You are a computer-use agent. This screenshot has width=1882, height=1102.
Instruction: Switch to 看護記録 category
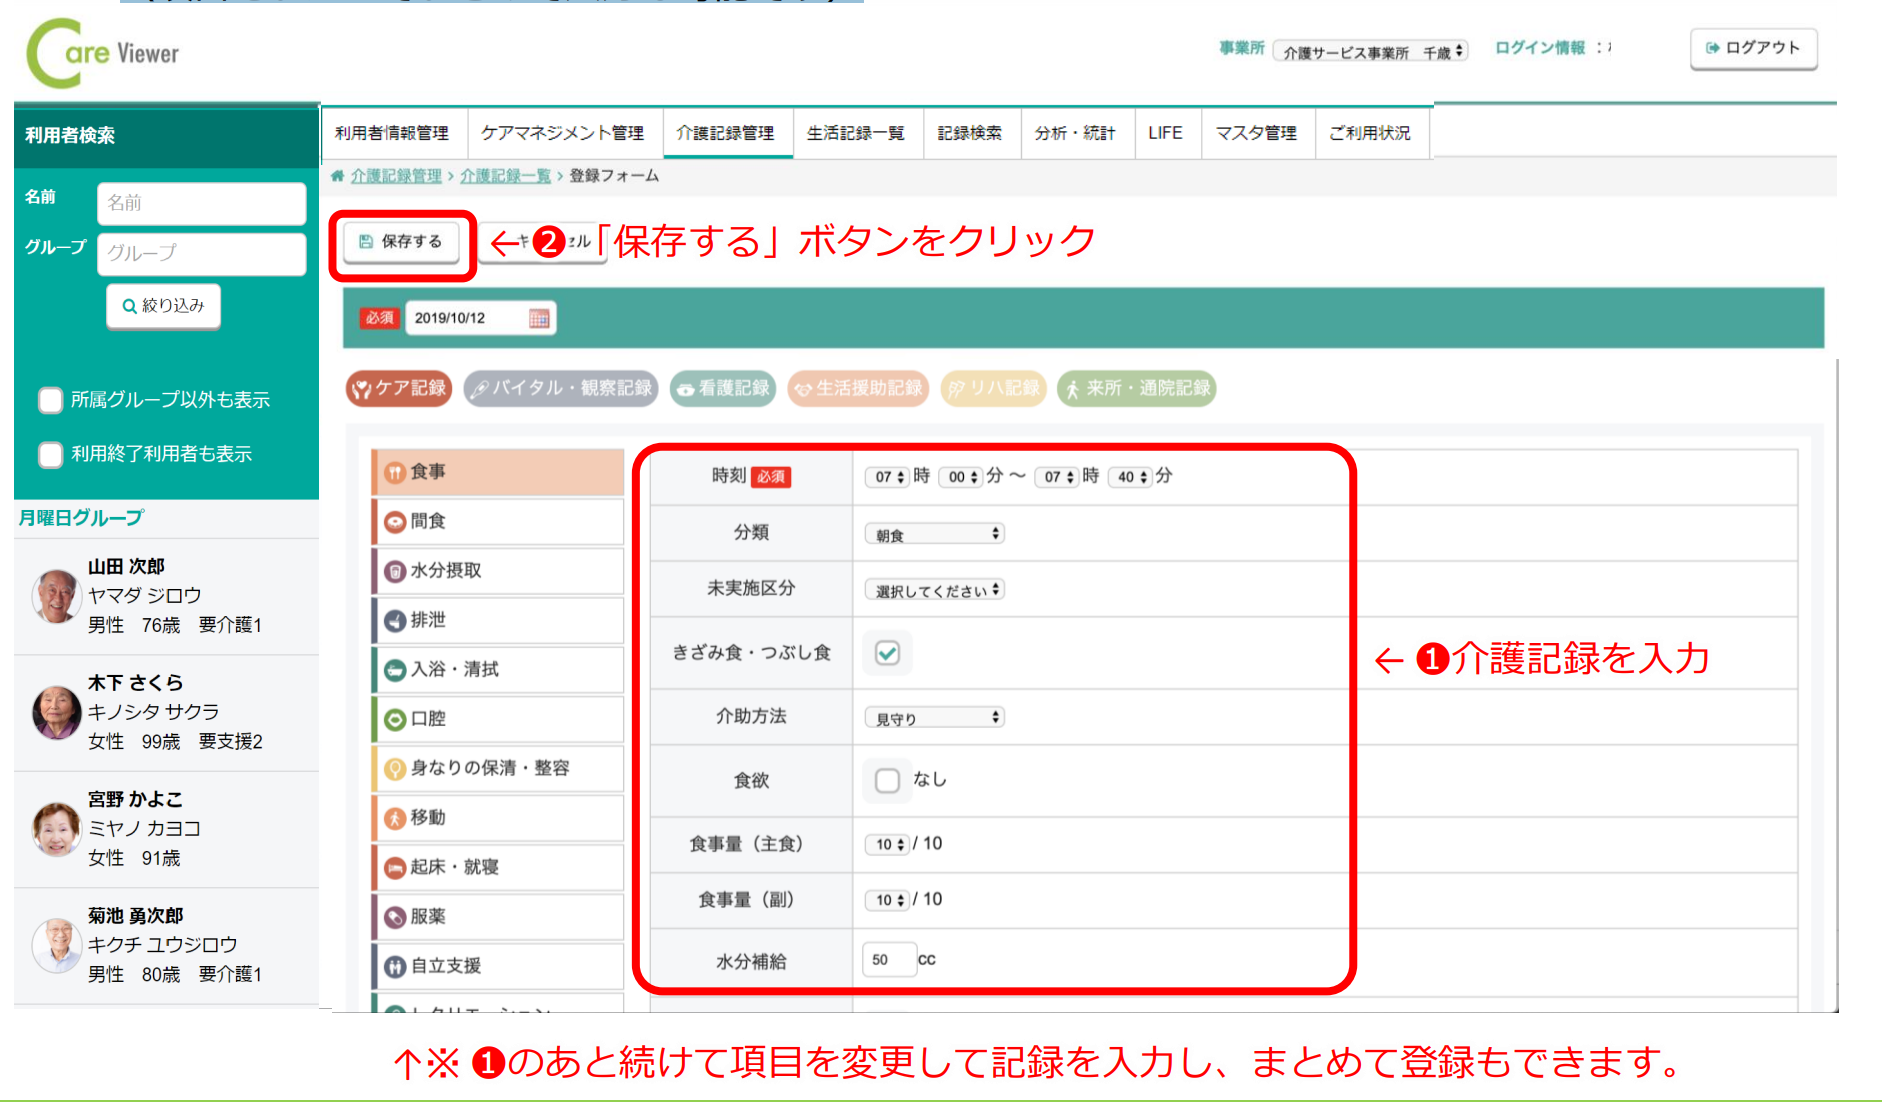pos(723,388)
